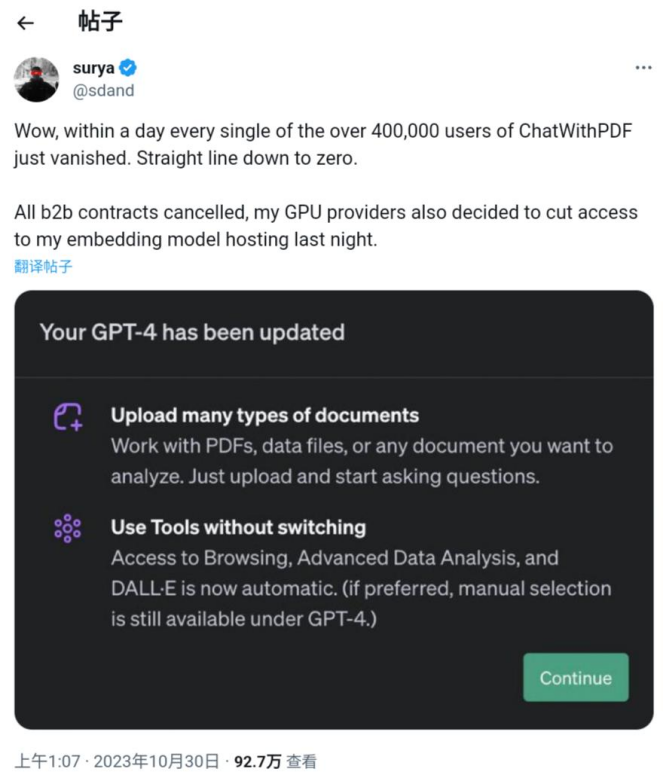Translate the post via 翻译帖子
The width and height of the screenshot is (663, 779).
[43, 266]
